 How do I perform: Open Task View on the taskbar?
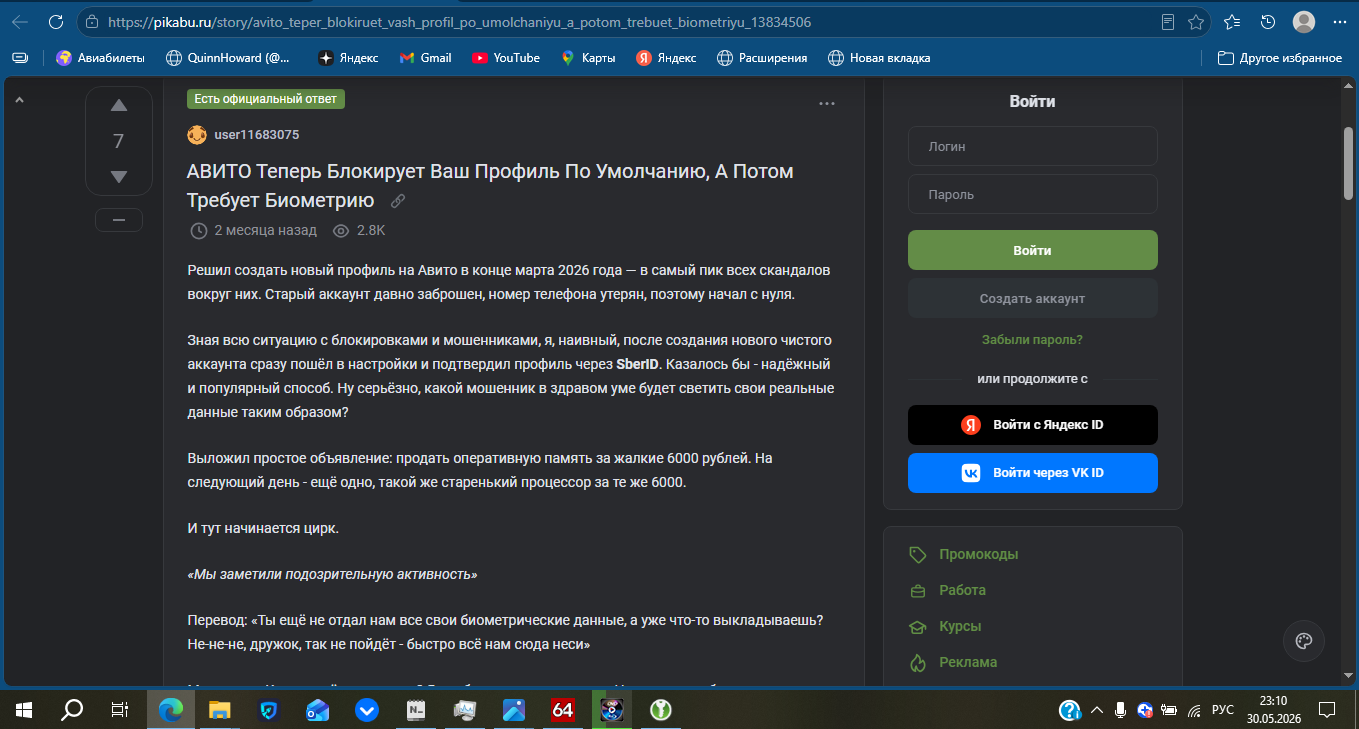click(x=119, y=710)
